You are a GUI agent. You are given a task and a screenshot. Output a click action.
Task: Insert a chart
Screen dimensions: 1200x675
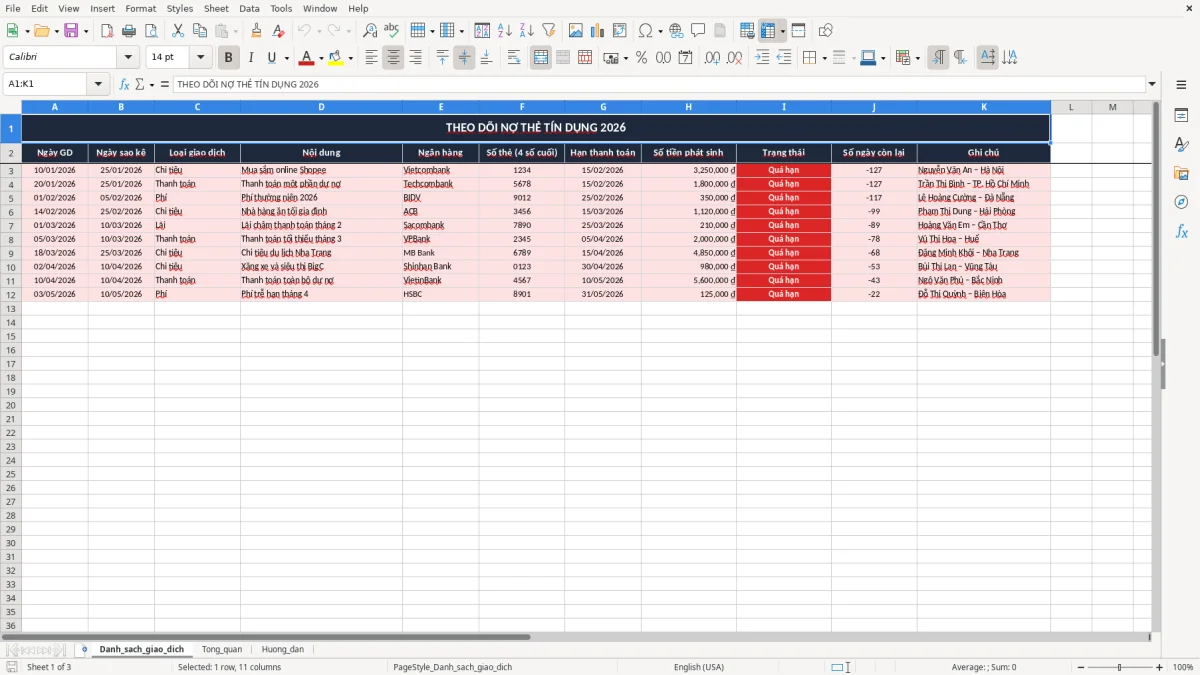[x=598, y=31]
